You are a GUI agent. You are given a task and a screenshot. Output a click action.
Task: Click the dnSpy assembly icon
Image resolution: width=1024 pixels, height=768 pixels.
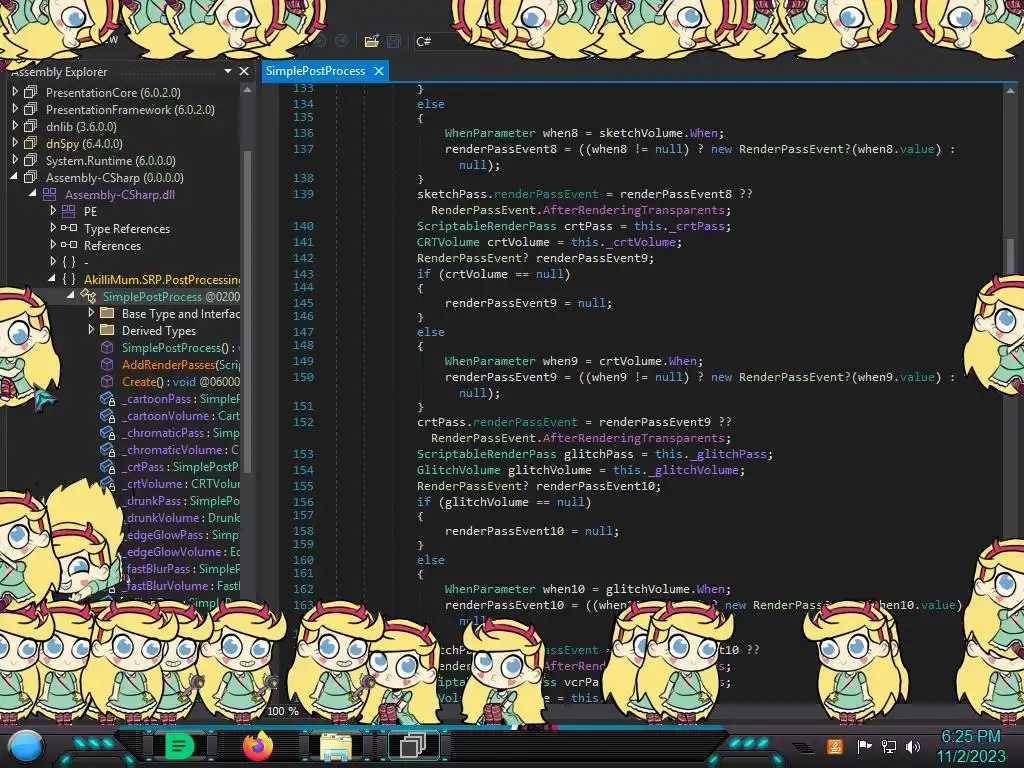point(31,143)
